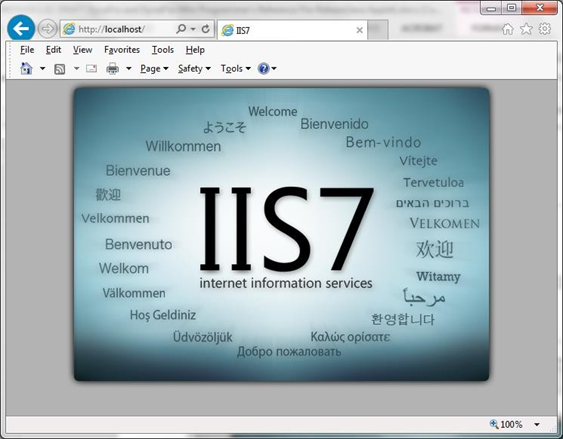
Task: Click the blue Back arrow button
Action: tap(21, 28)
